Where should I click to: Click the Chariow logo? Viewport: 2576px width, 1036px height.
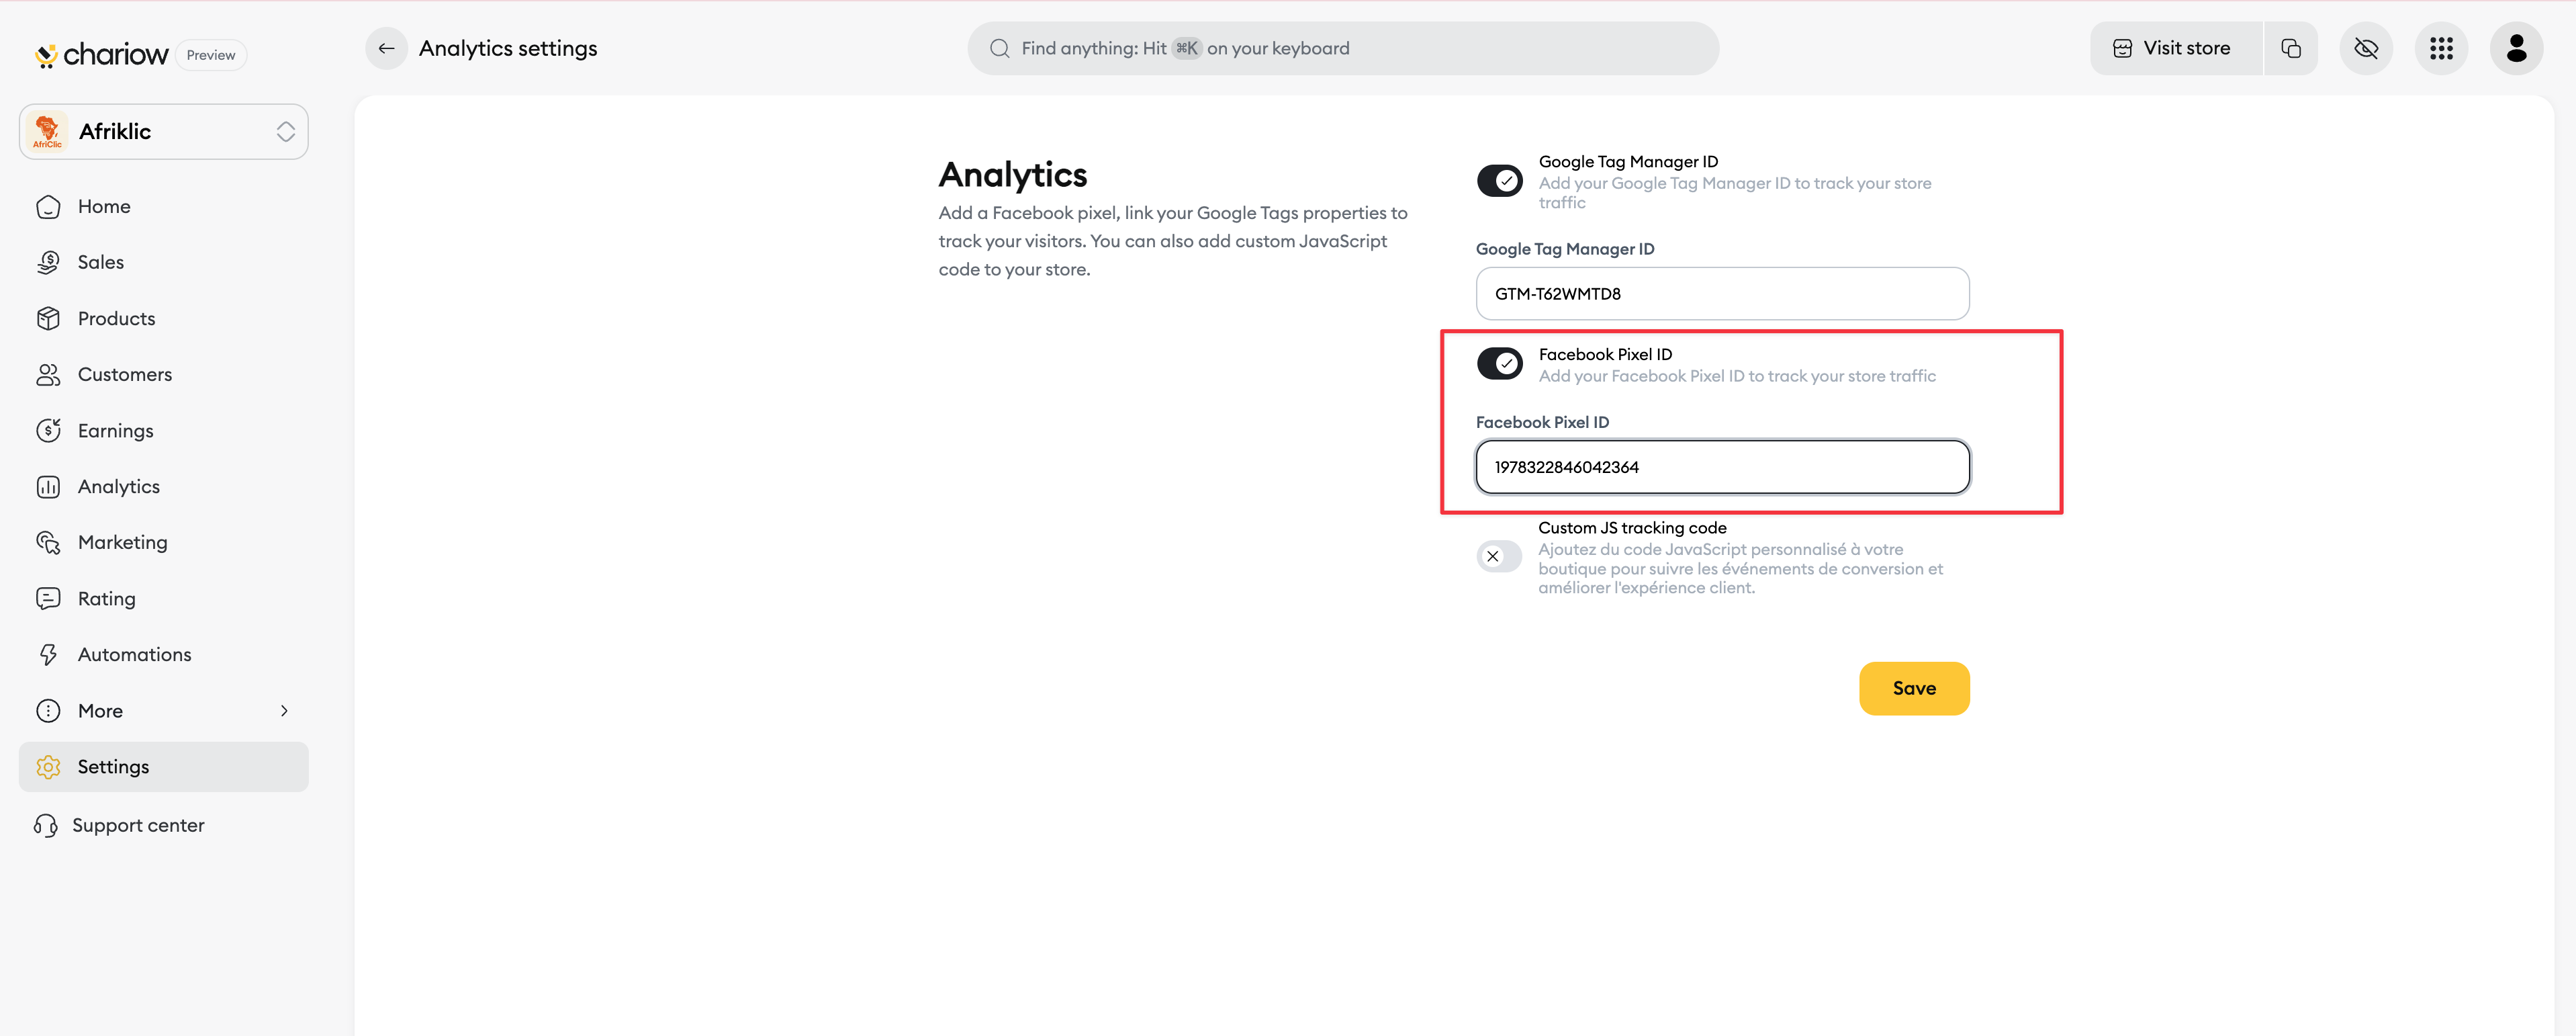[x=102, y=55]
